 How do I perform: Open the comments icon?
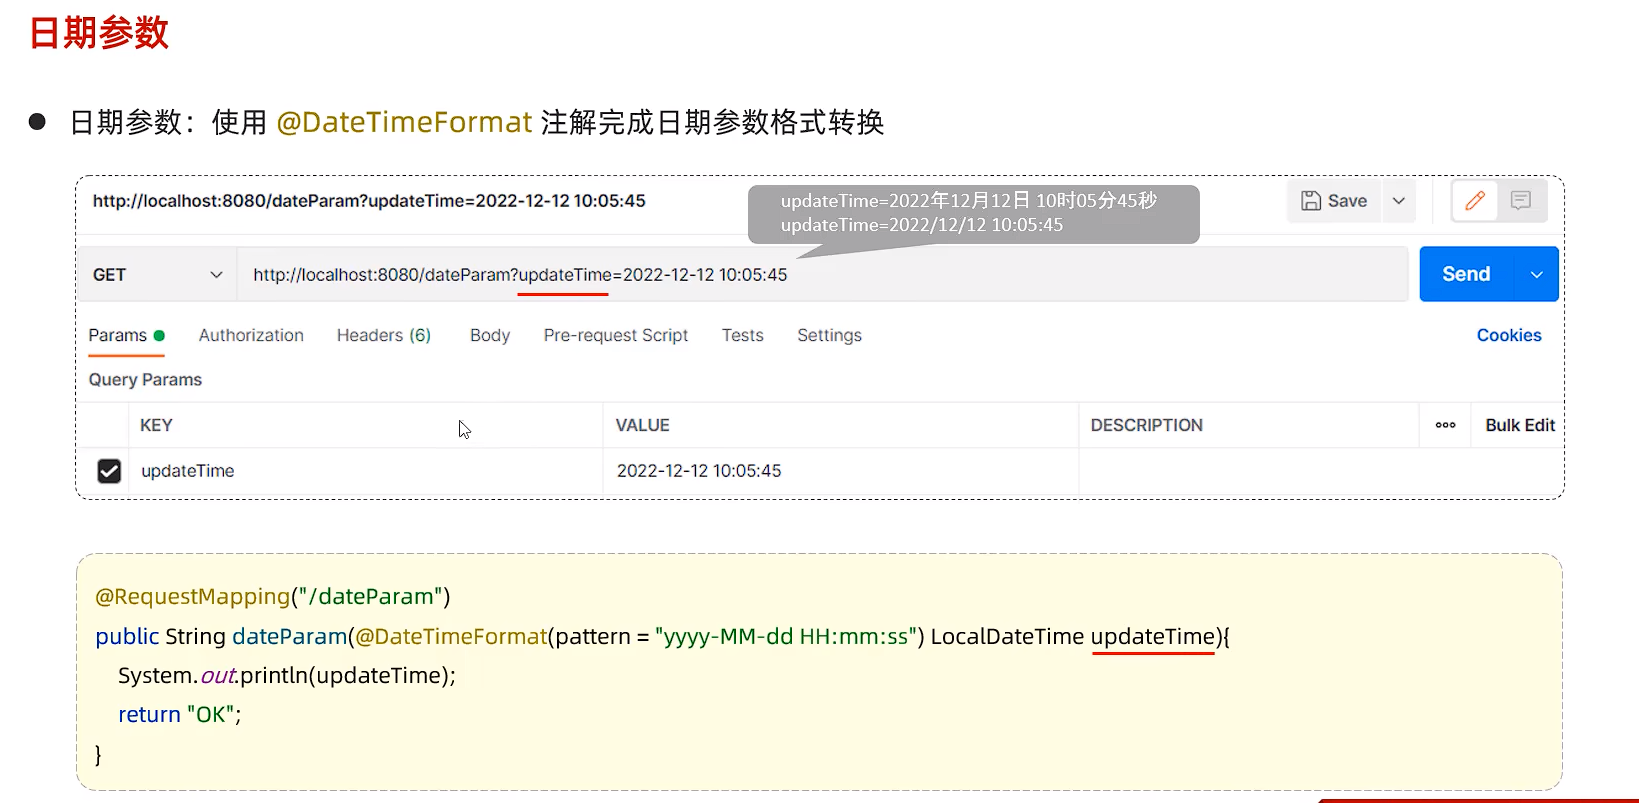tap(1520, 201)
